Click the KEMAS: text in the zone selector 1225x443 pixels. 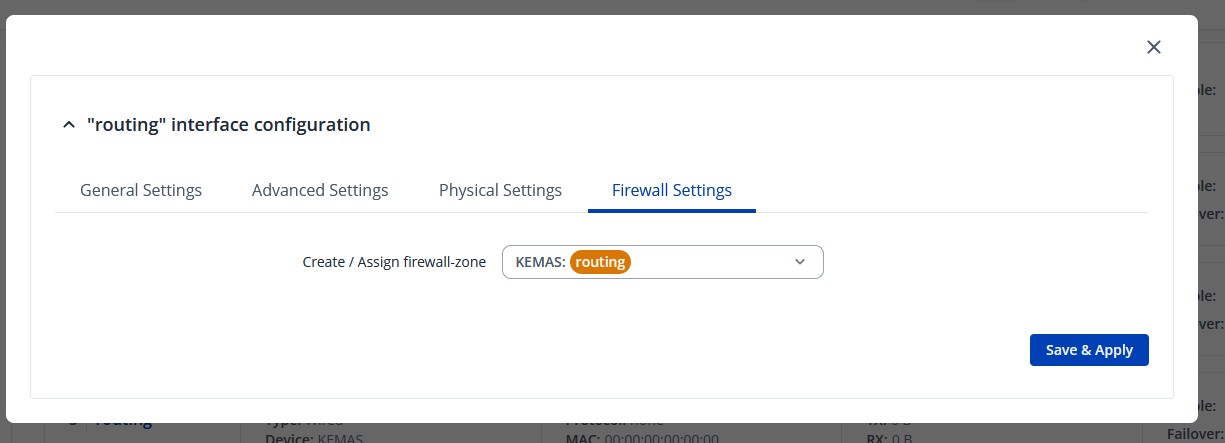click(x=540, y=262)
